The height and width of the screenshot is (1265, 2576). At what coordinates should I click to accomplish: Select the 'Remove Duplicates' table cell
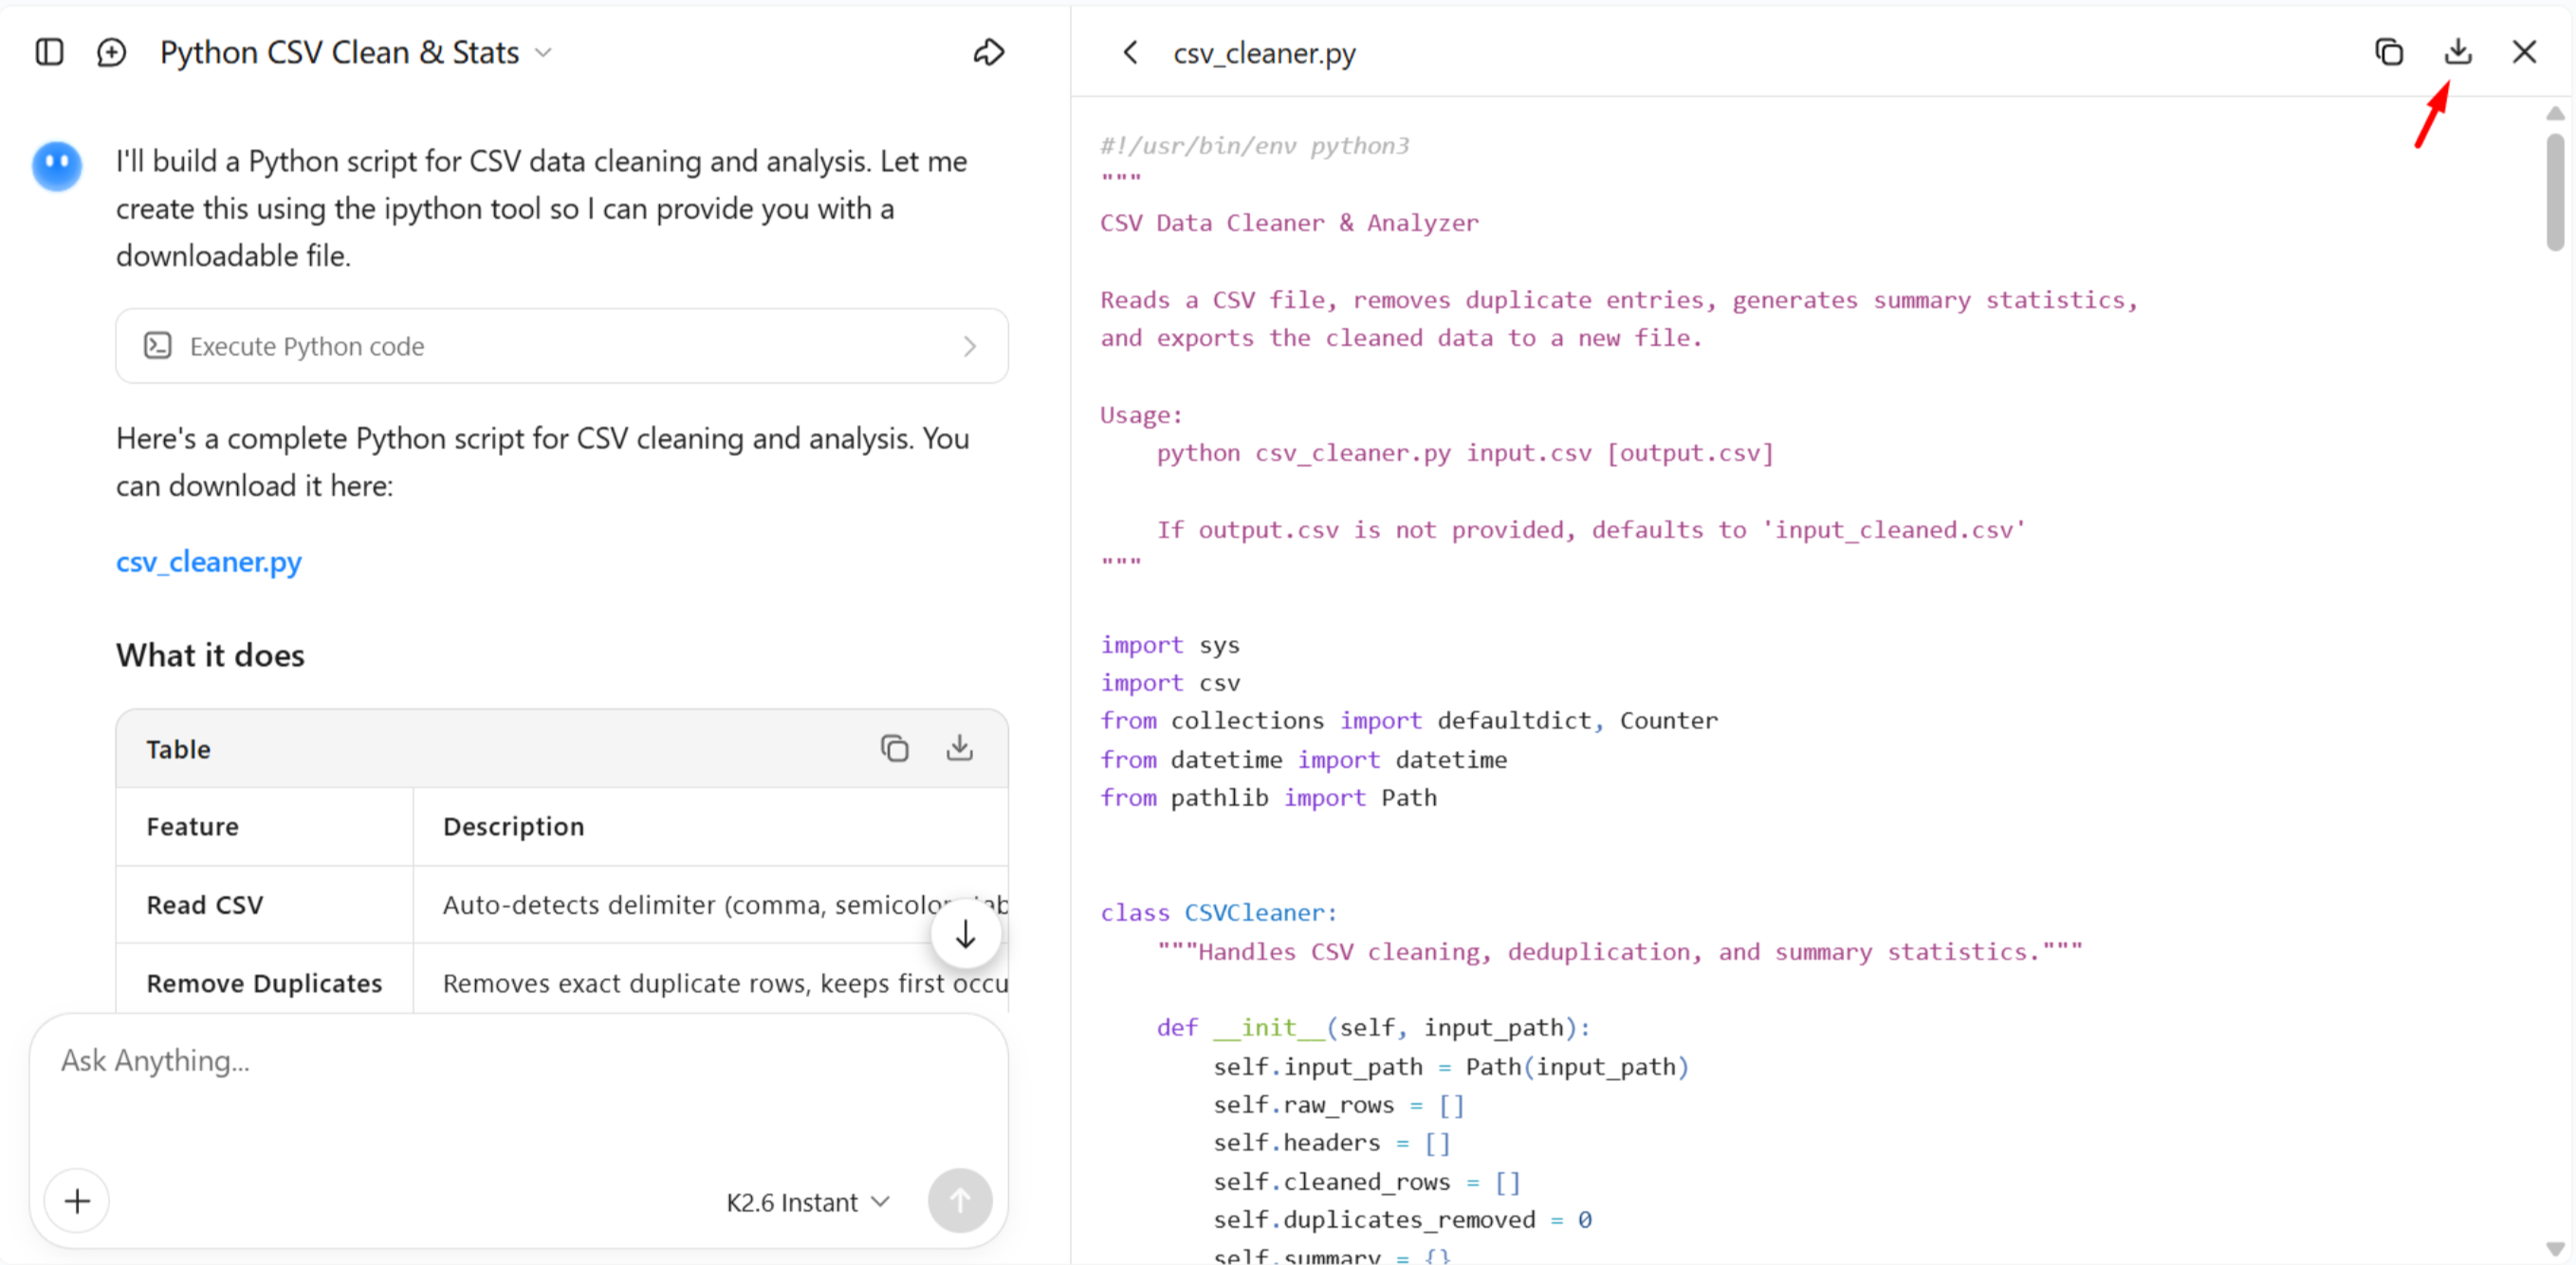coord(265,983)
